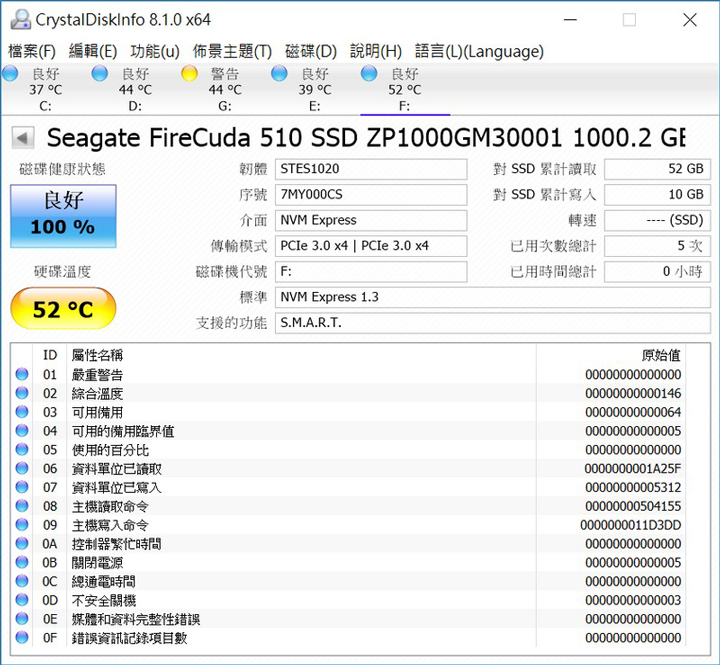Select attribute row 0E 媒體和資料完整性錯誤
720x665 pixels.
pyautogui.click(x=349, y=620)
